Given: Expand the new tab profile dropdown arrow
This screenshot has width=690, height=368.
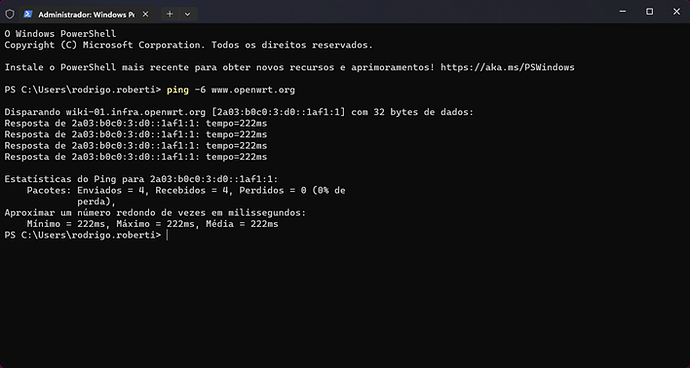Looking at the screenshot, I should tap(187, 14).
